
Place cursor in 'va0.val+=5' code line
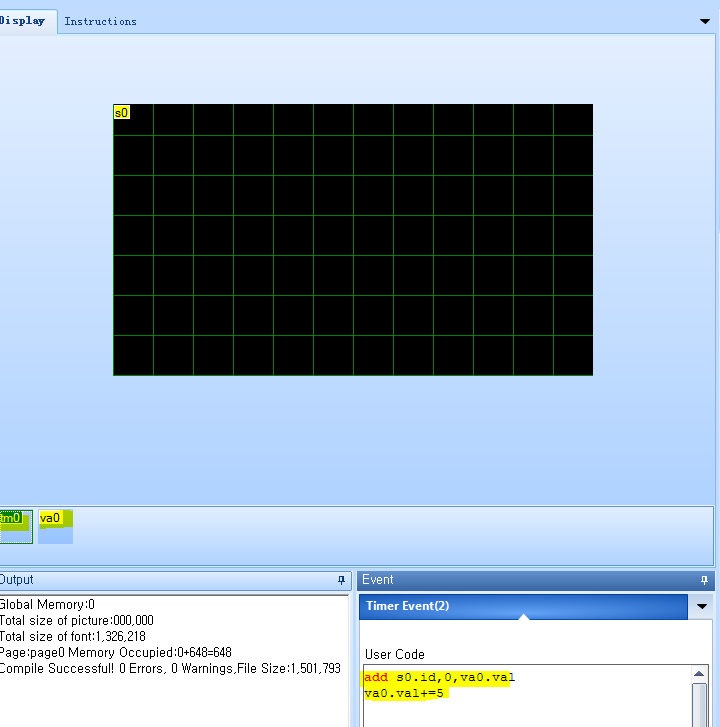403,693
